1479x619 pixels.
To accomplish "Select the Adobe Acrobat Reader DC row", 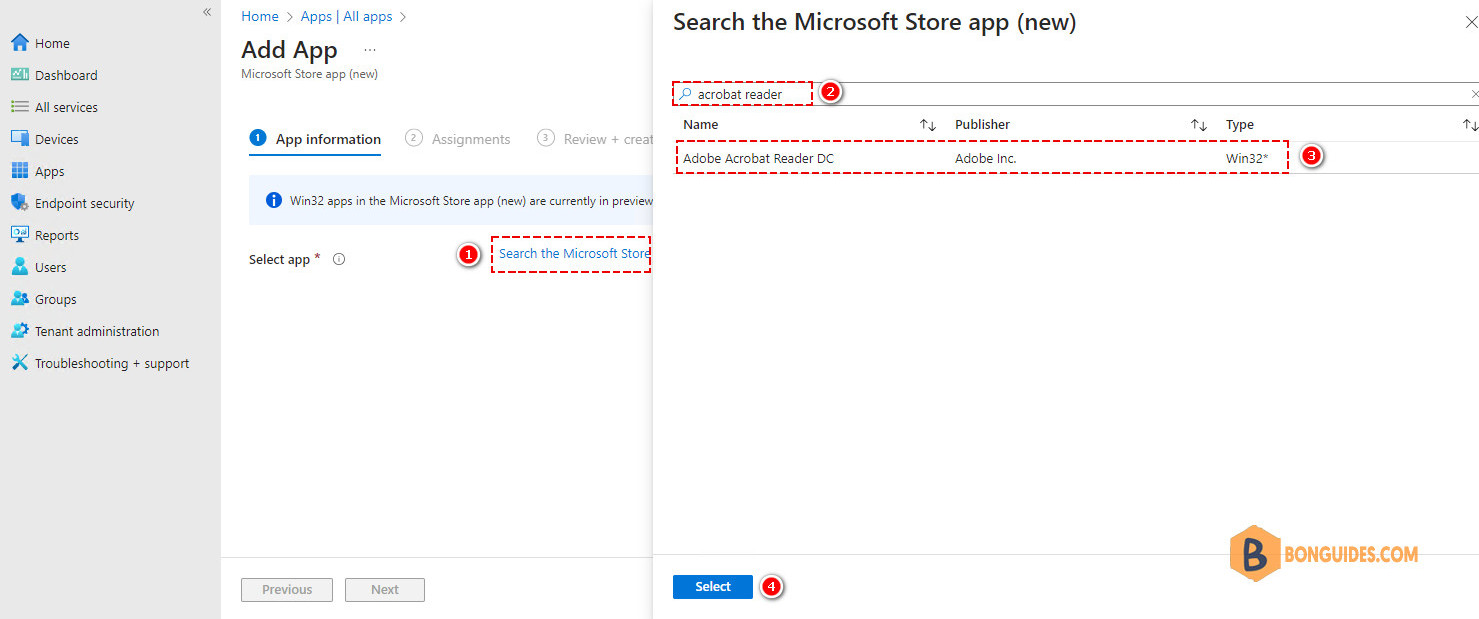I will coord(1075,158).
